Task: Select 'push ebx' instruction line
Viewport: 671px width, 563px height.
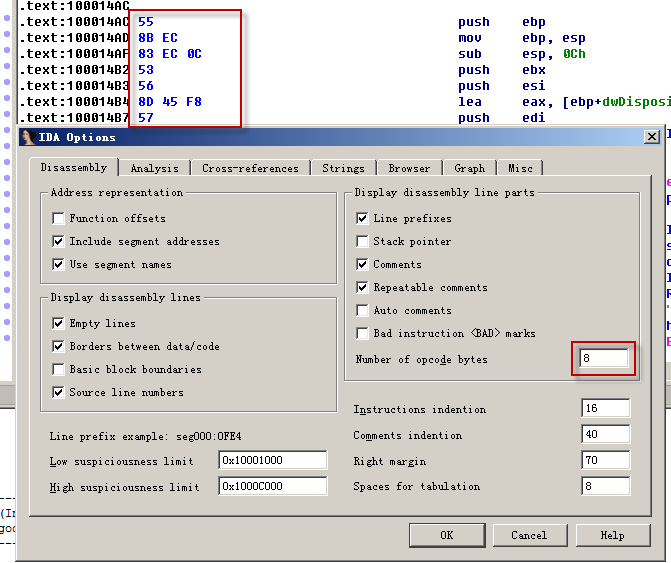Action: coord(502,70)
